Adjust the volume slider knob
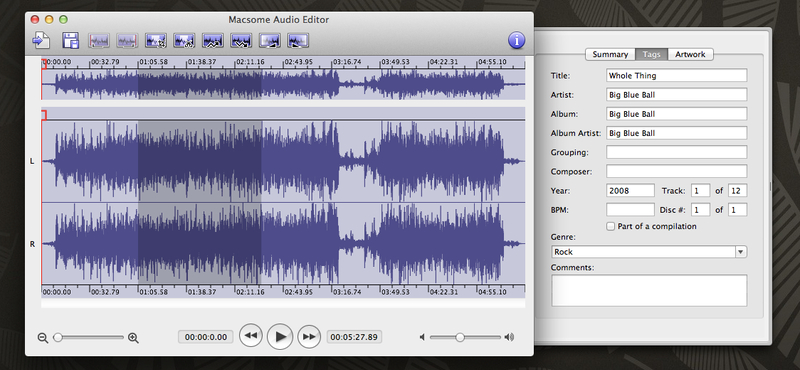800x370 pixels. click(460, 337)
